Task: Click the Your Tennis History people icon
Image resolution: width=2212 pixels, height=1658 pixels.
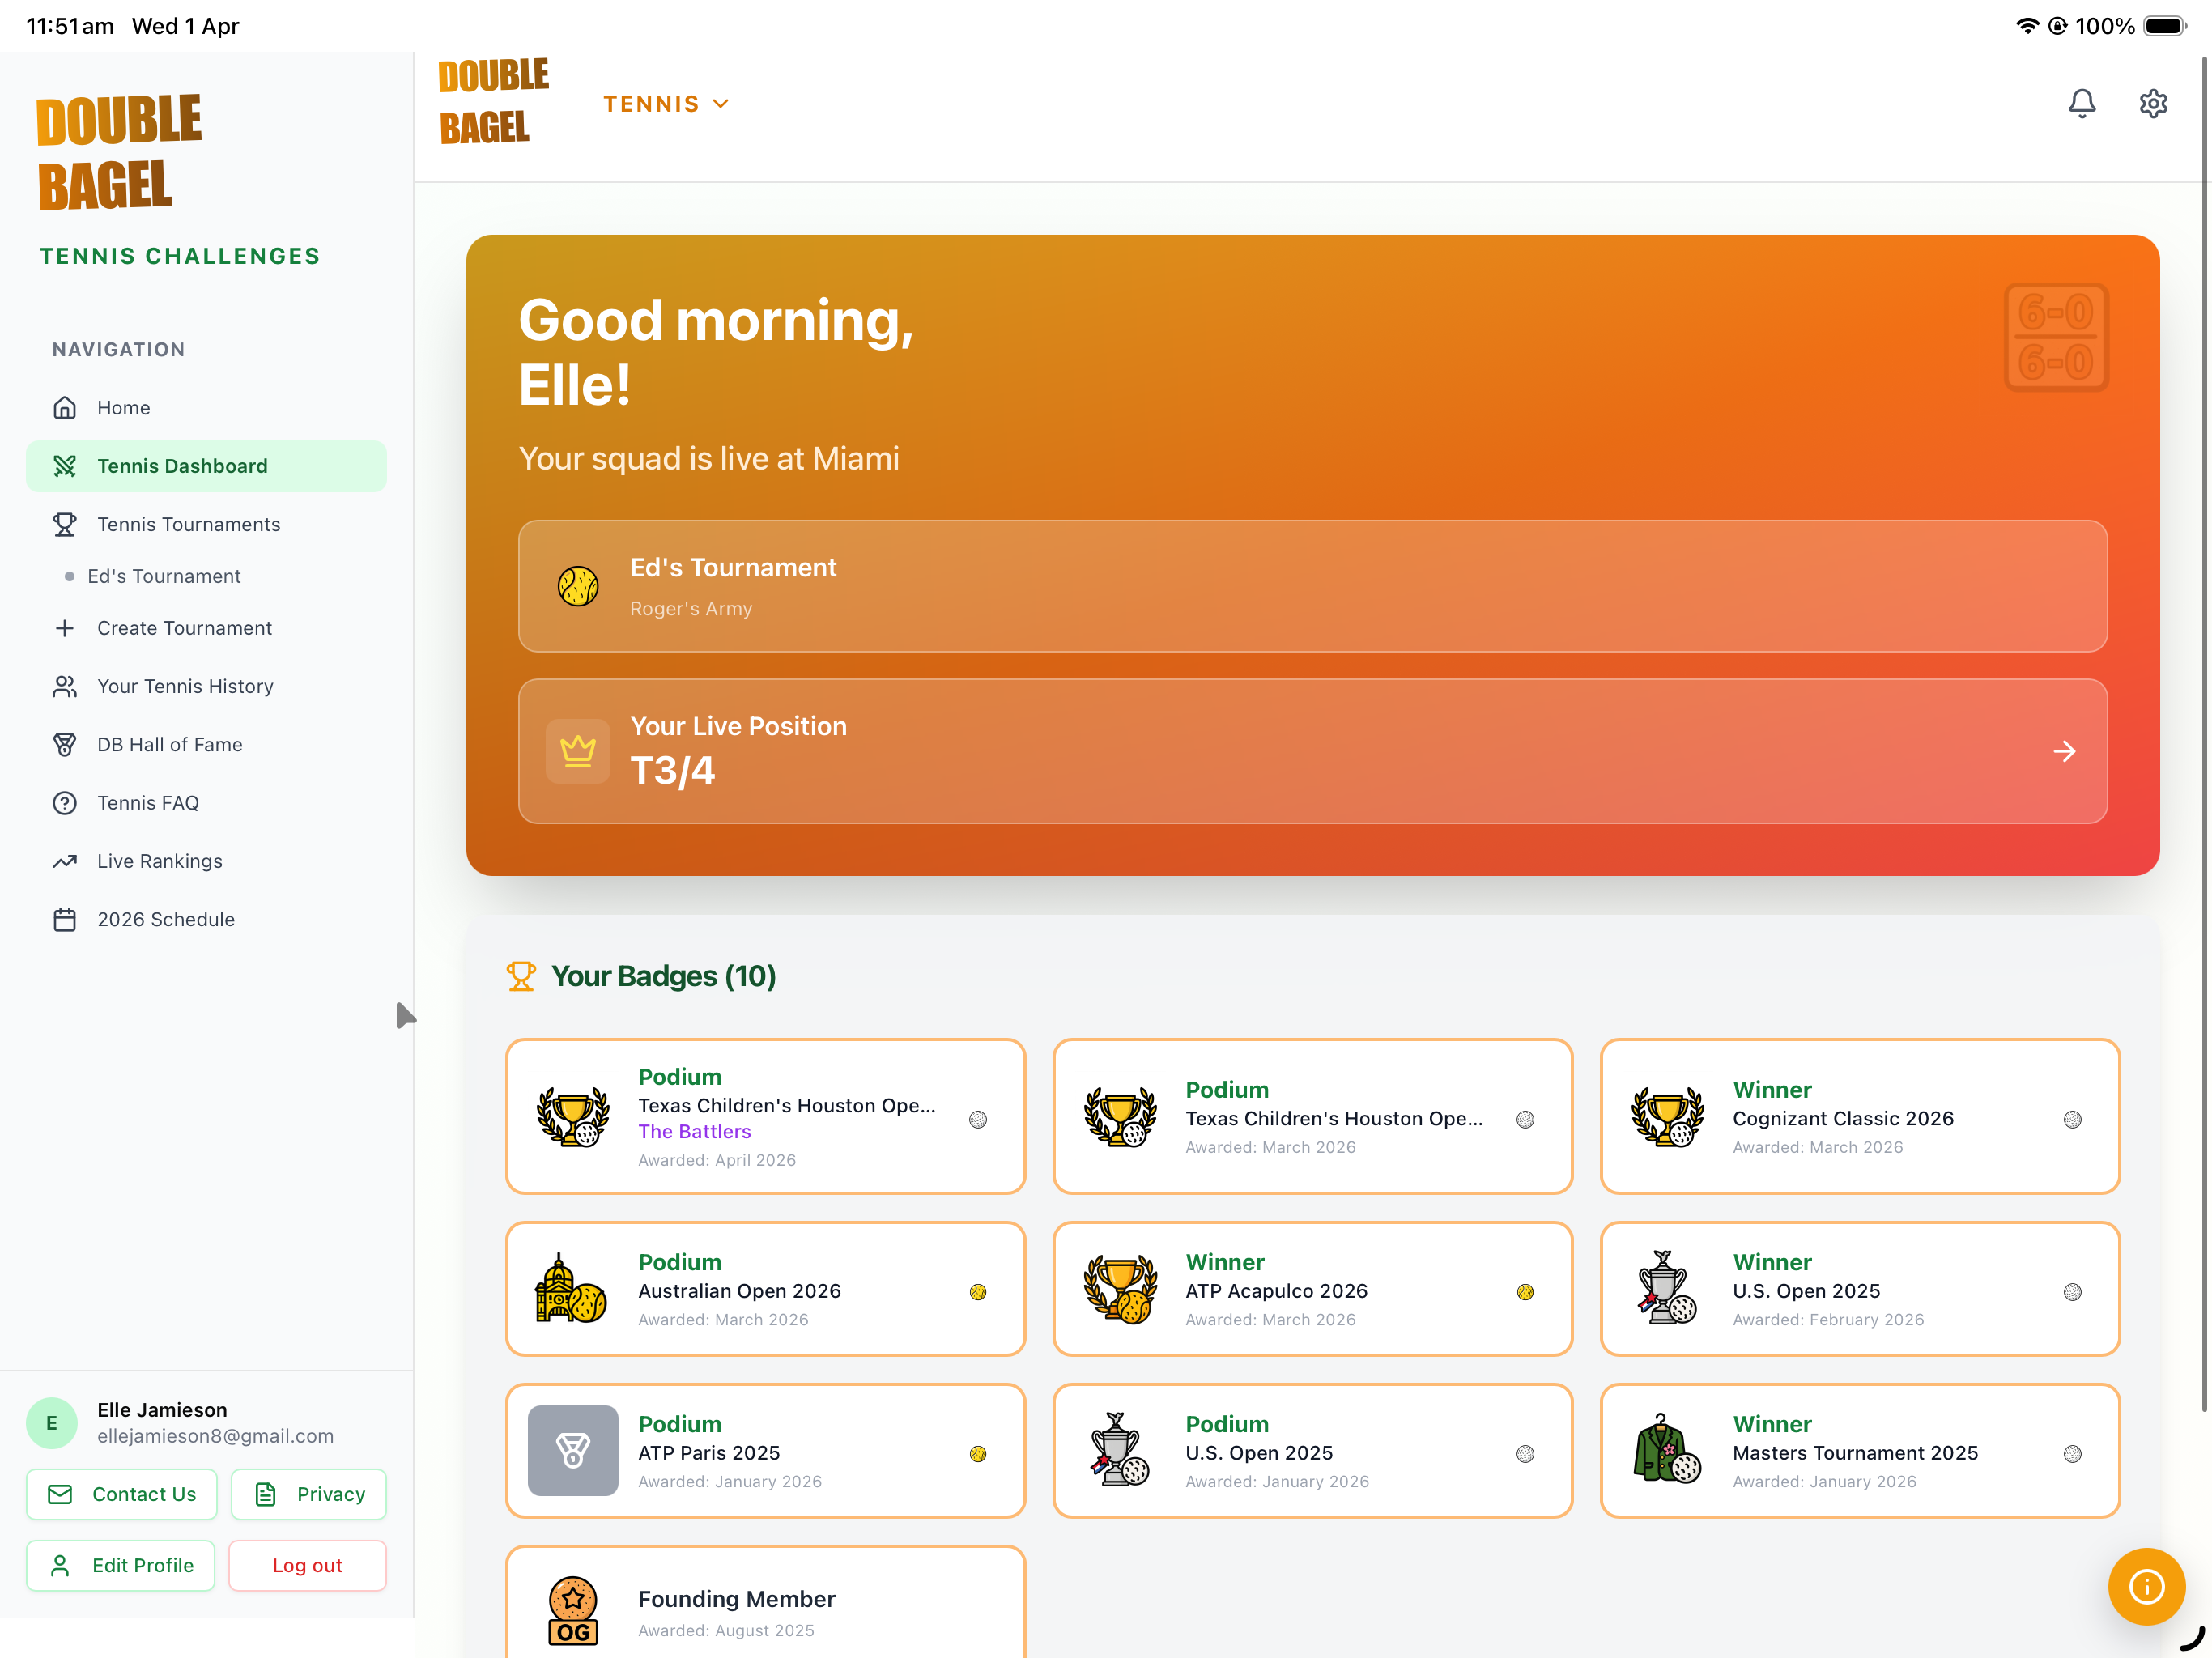Action: coord(65,686)
